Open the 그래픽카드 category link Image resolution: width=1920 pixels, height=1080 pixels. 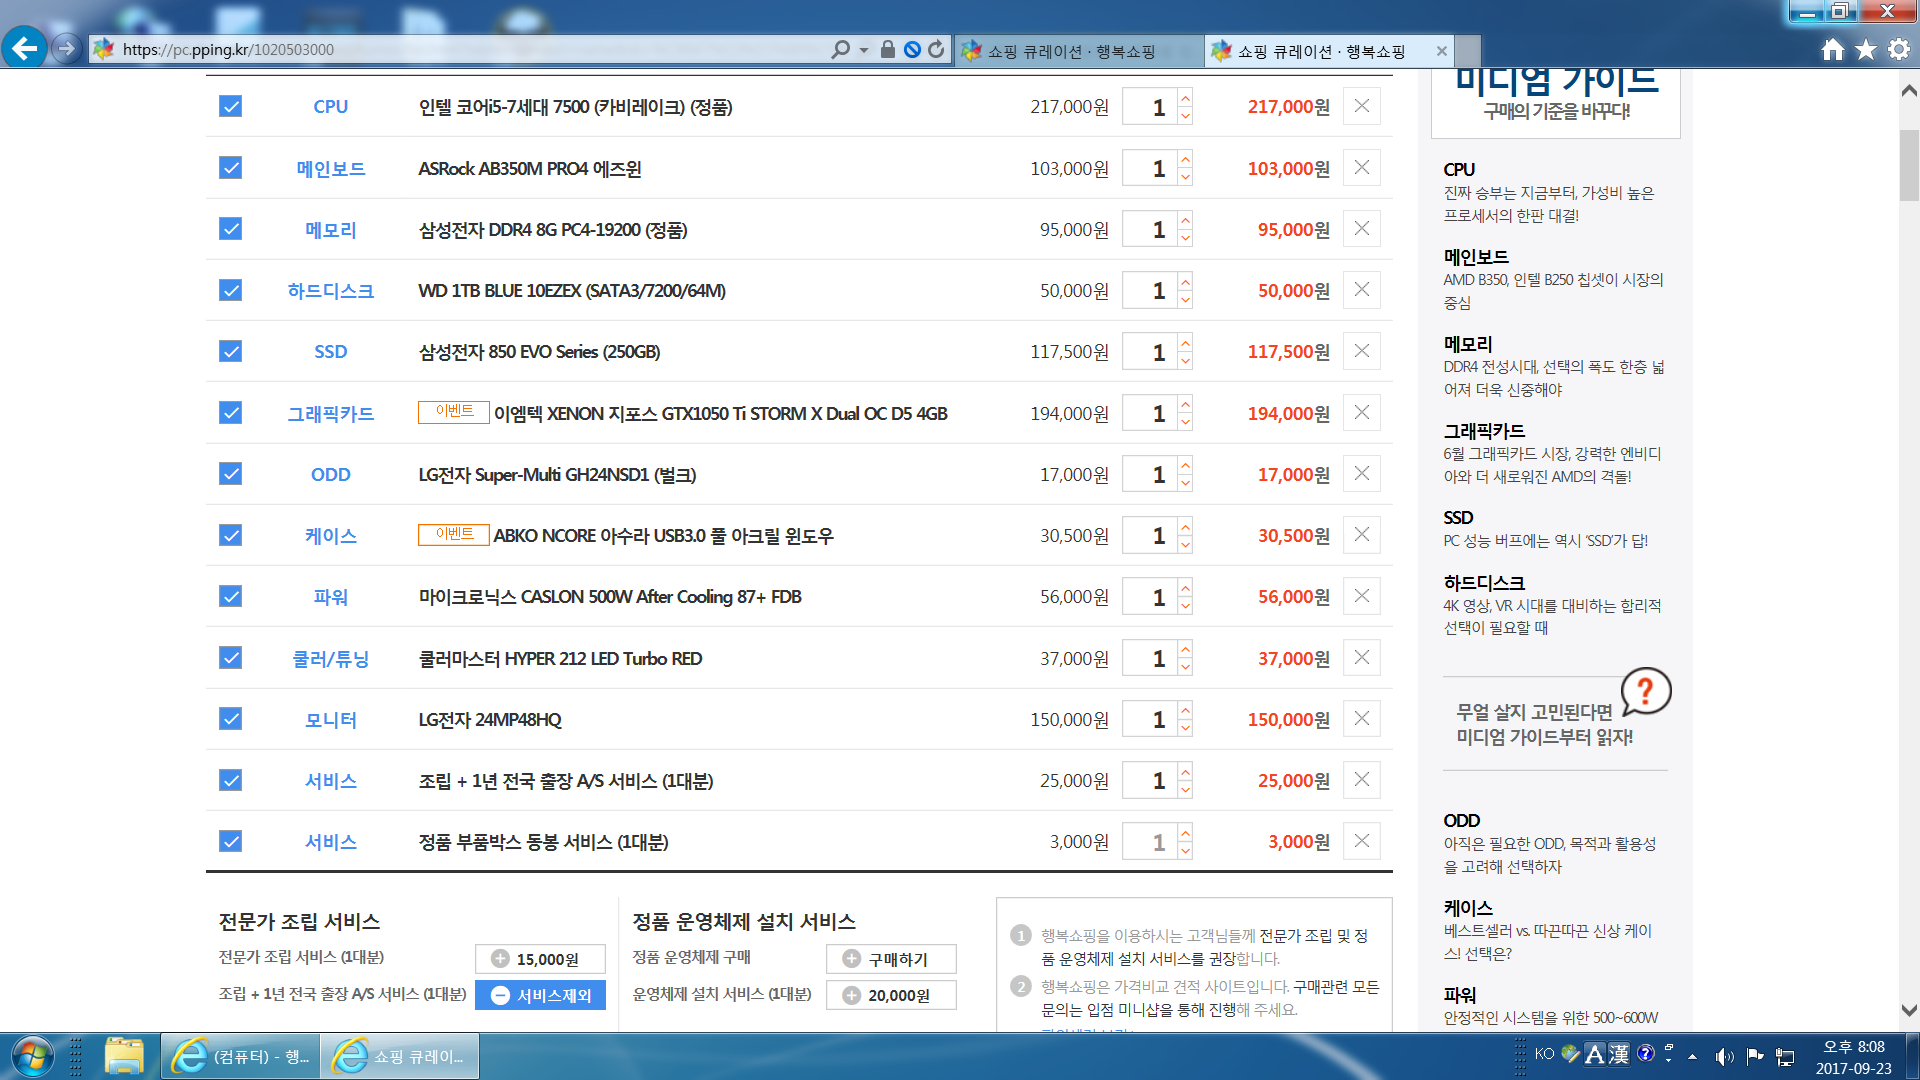click(331, 413)
